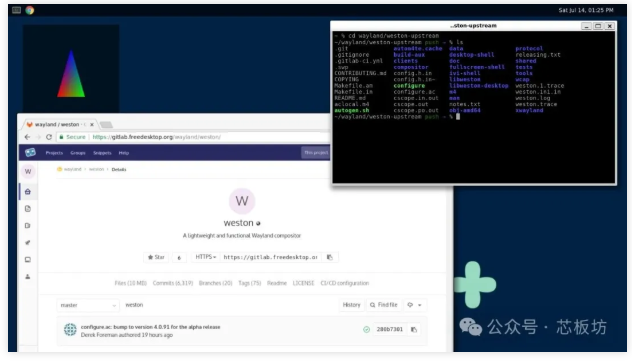Open the Repository sidebar icon
632x361 pixels.
point(28,209)
